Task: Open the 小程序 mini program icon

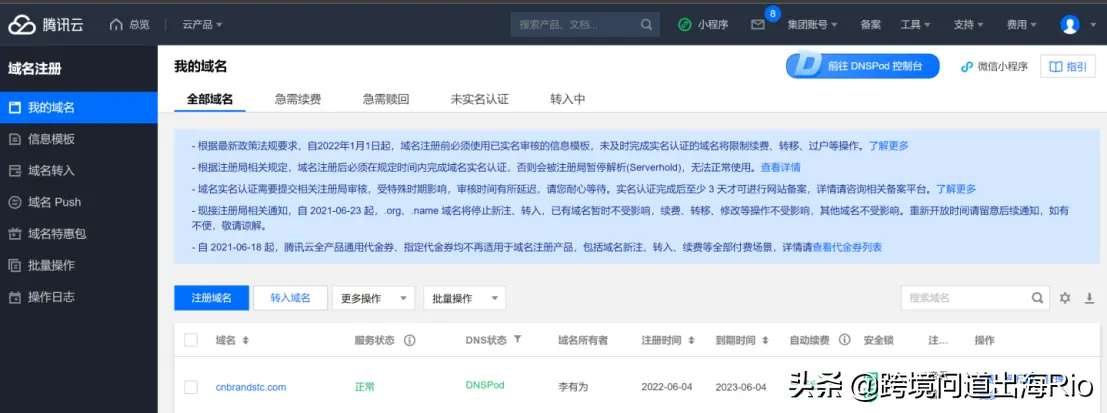Action: 684,25
